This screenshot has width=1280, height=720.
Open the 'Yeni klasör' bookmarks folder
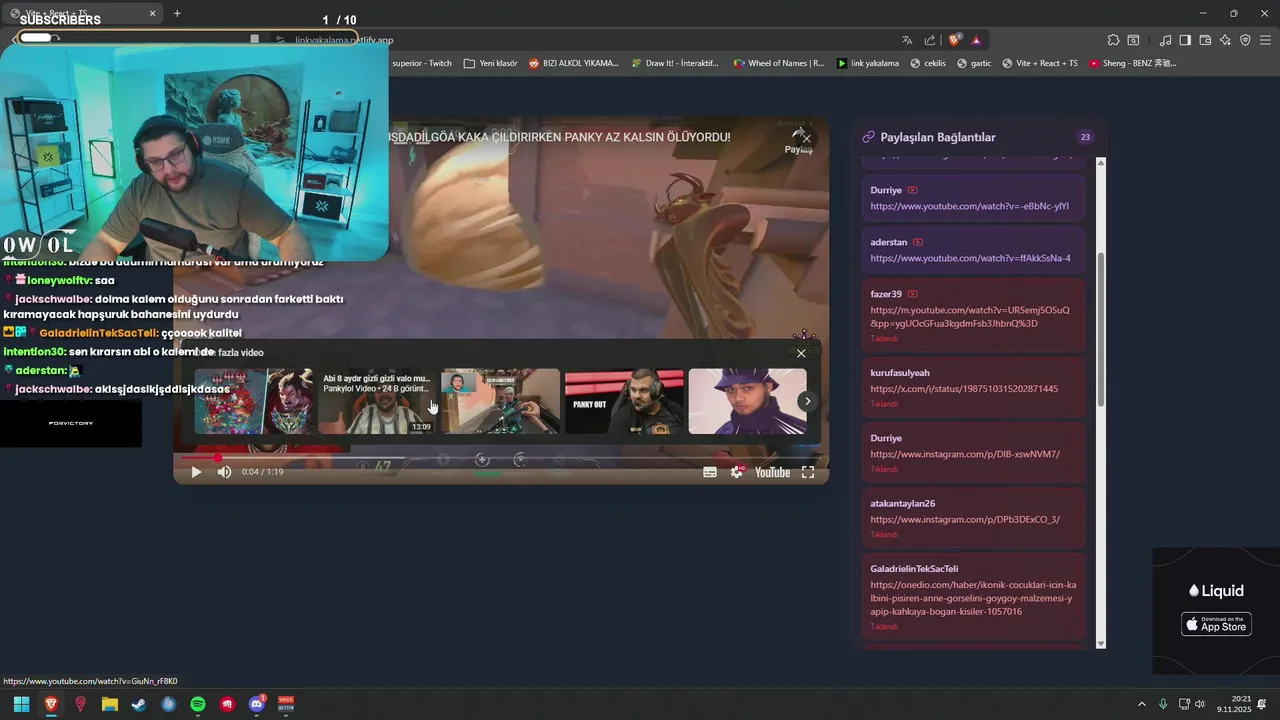(490, 63)
